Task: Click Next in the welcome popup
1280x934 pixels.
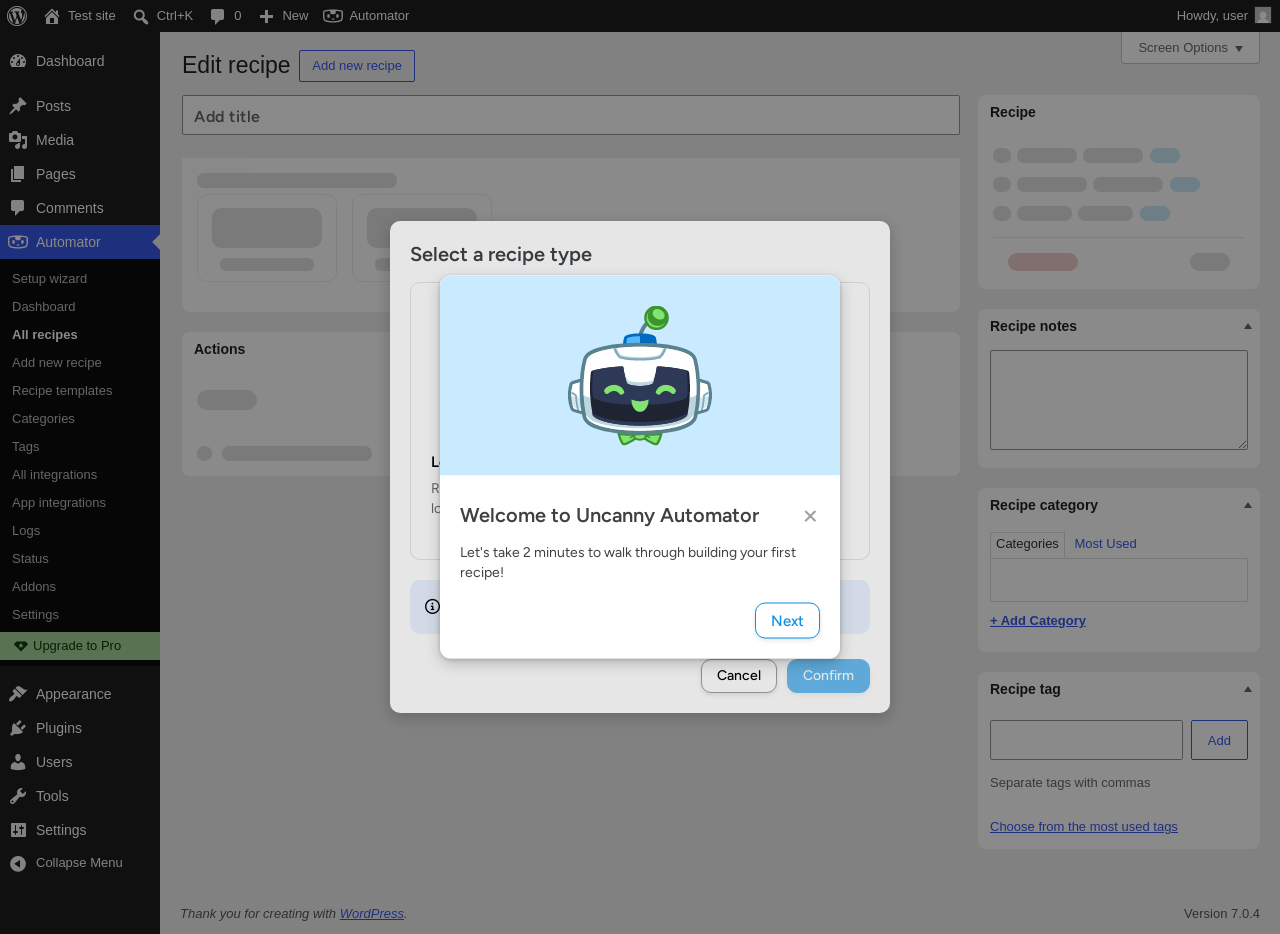Action: point(787,621)
